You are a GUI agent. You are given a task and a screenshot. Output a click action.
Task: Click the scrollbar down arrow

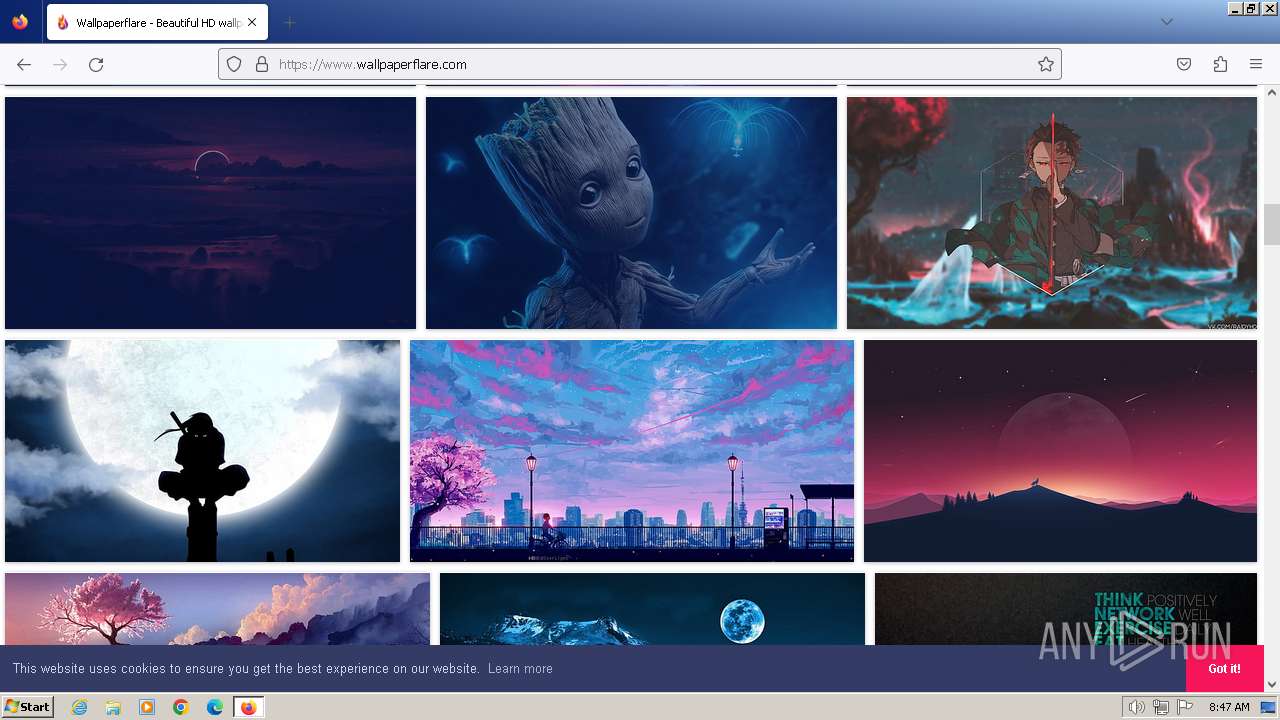point(1271,684)
